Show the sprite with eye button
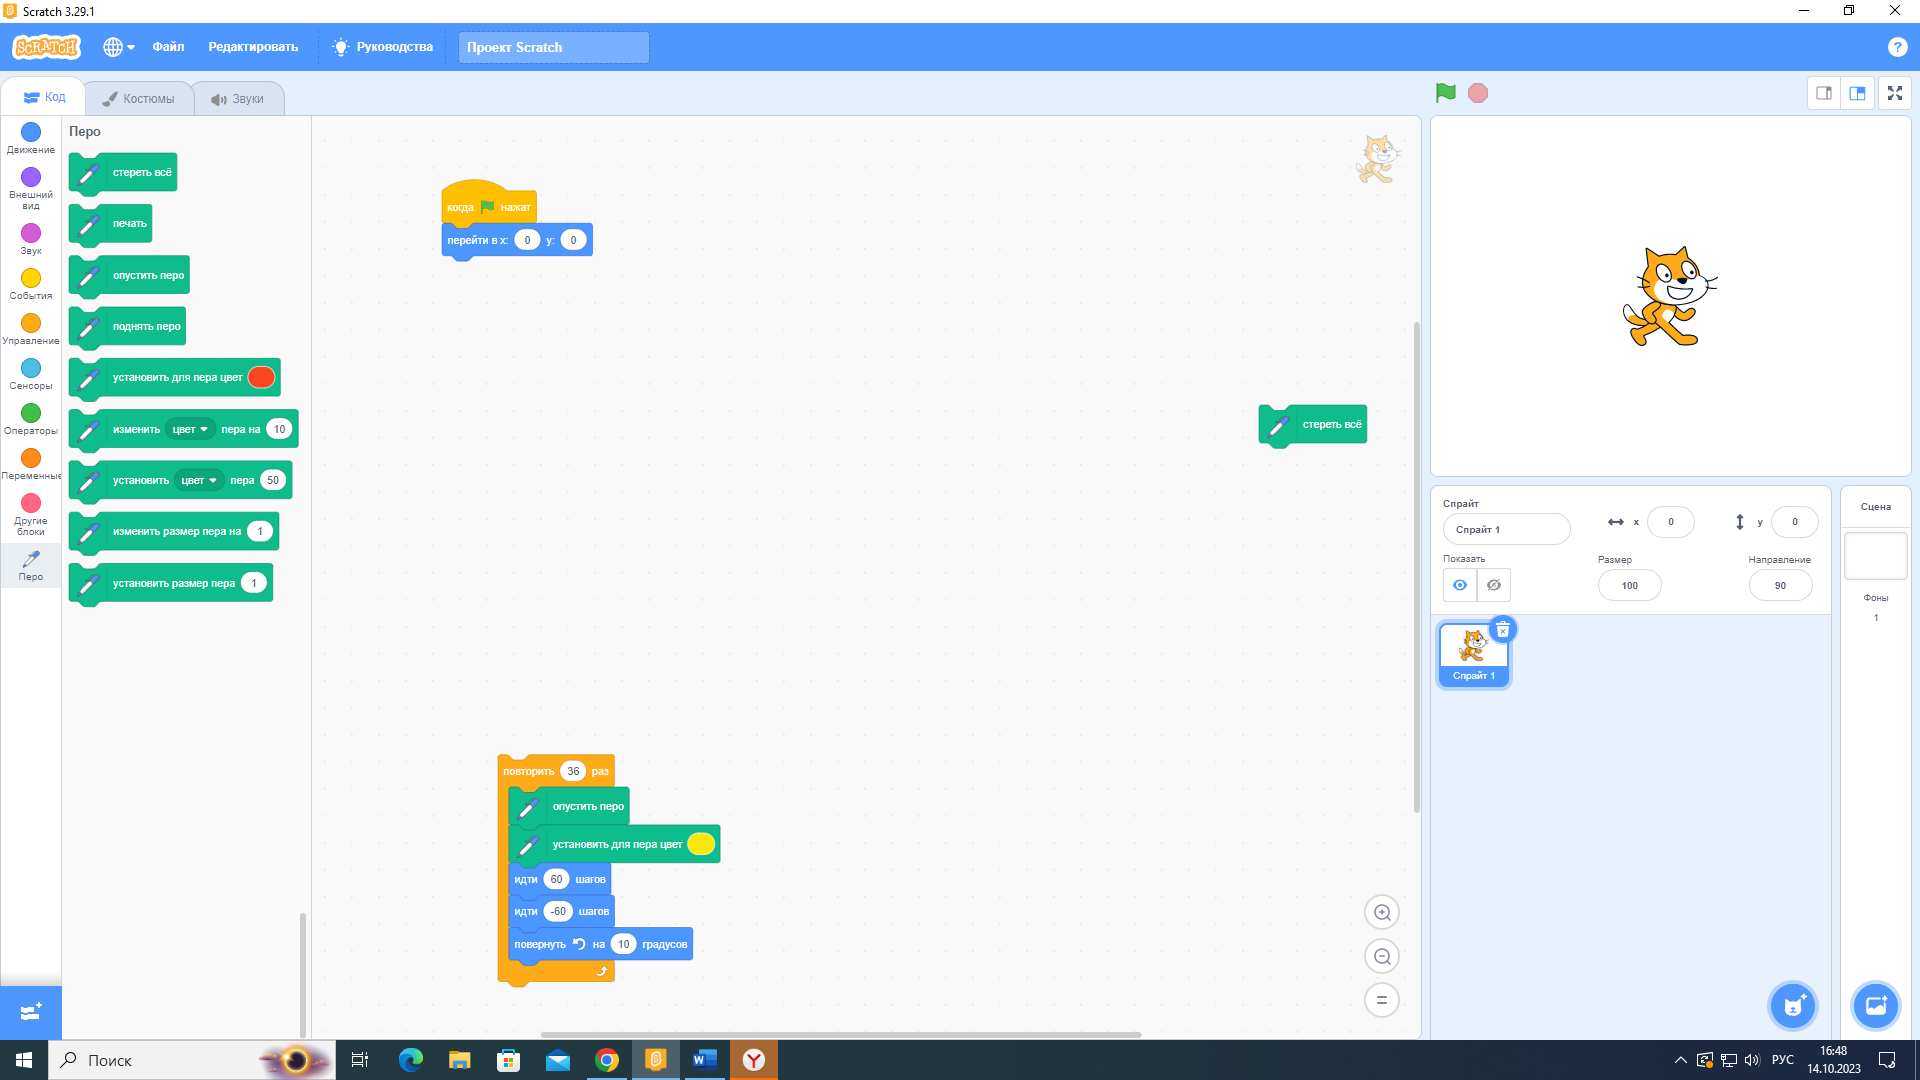The image size is (1920, 1080). [x=1460, y=585]
